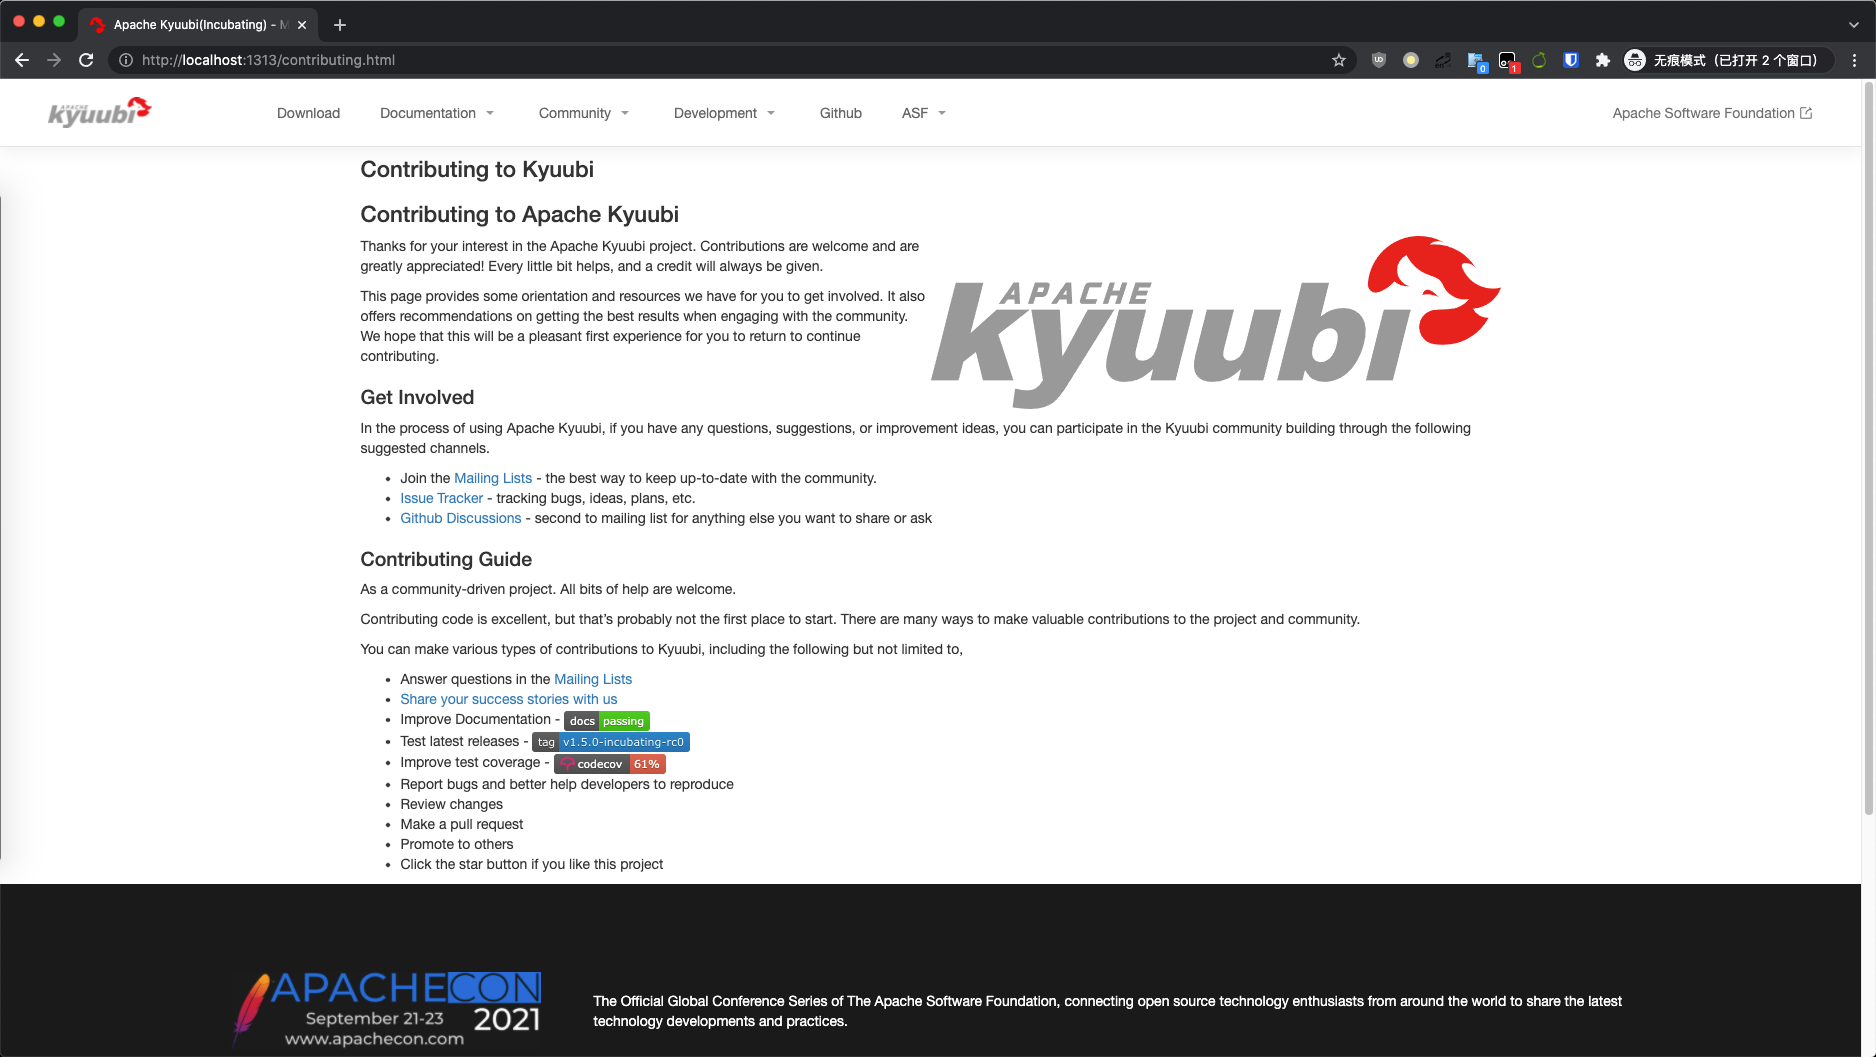
Task: Click the site info icon in address bar
Action: coord(126,60)
